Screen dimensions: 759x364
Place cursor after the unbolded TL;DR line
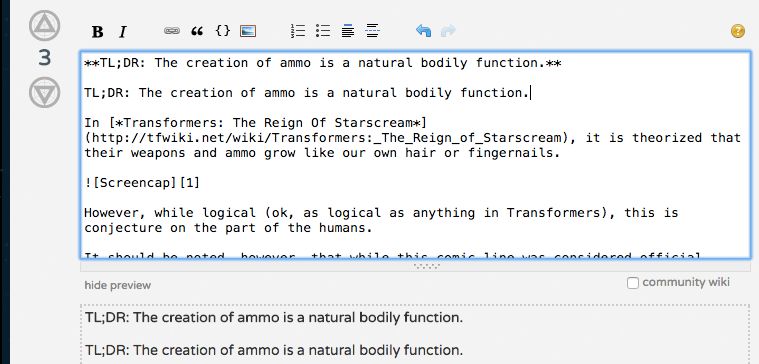point(531,92)
